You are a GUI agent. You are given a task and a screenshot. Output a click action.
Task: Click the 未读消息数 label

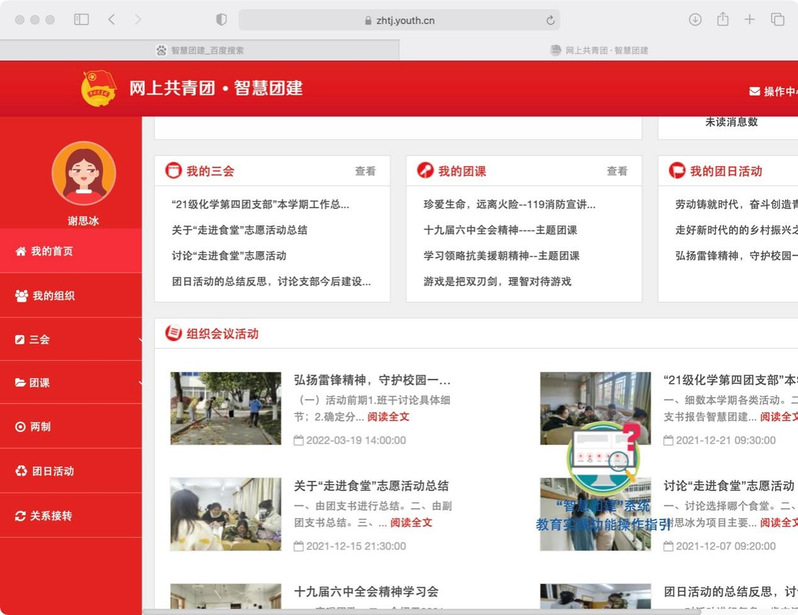tap(731, 122)
